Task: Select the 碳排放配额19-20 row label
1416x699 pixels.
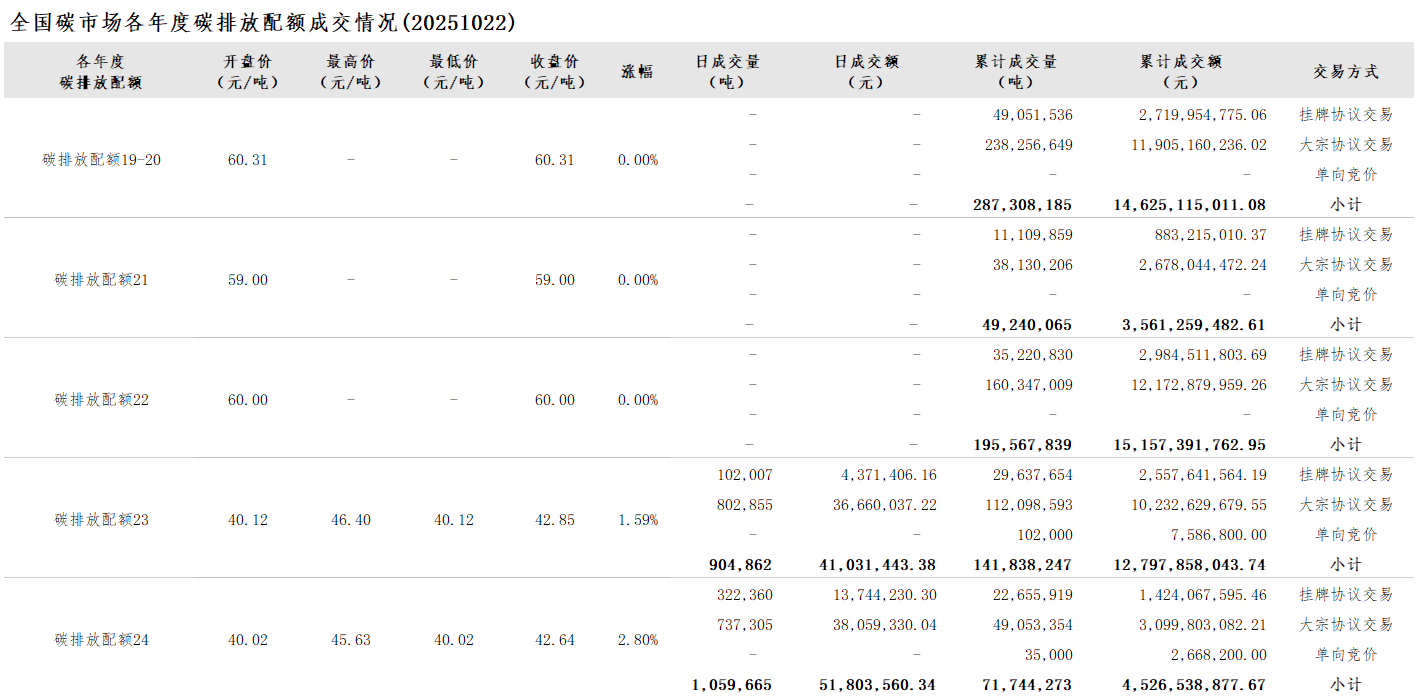Action: [x=102, y=160]
